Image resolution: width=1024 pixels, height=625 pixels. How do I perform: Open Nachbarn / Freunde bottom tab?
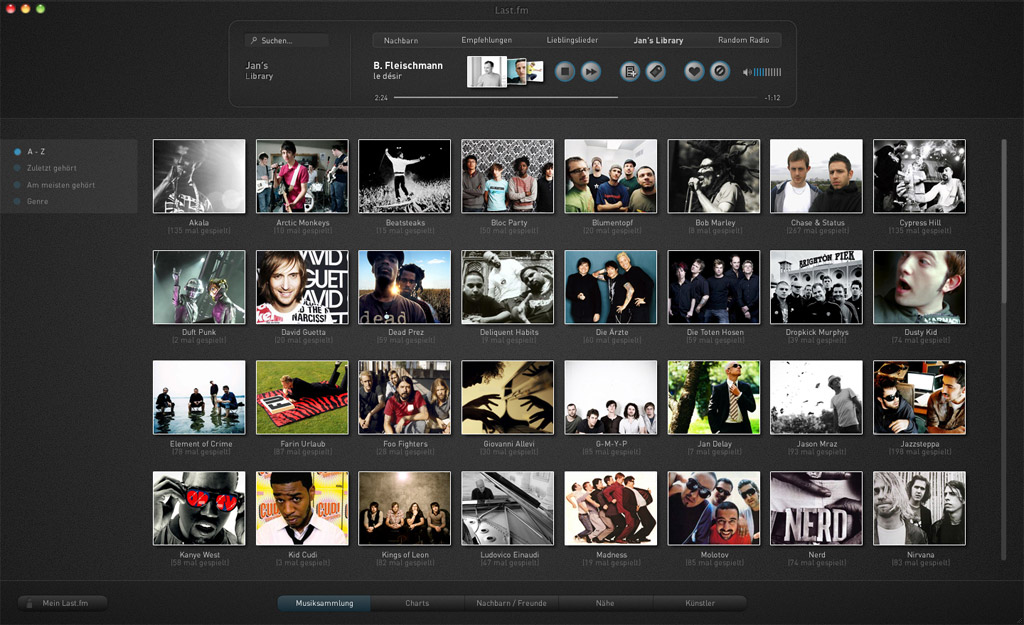[x=511, y=603]
